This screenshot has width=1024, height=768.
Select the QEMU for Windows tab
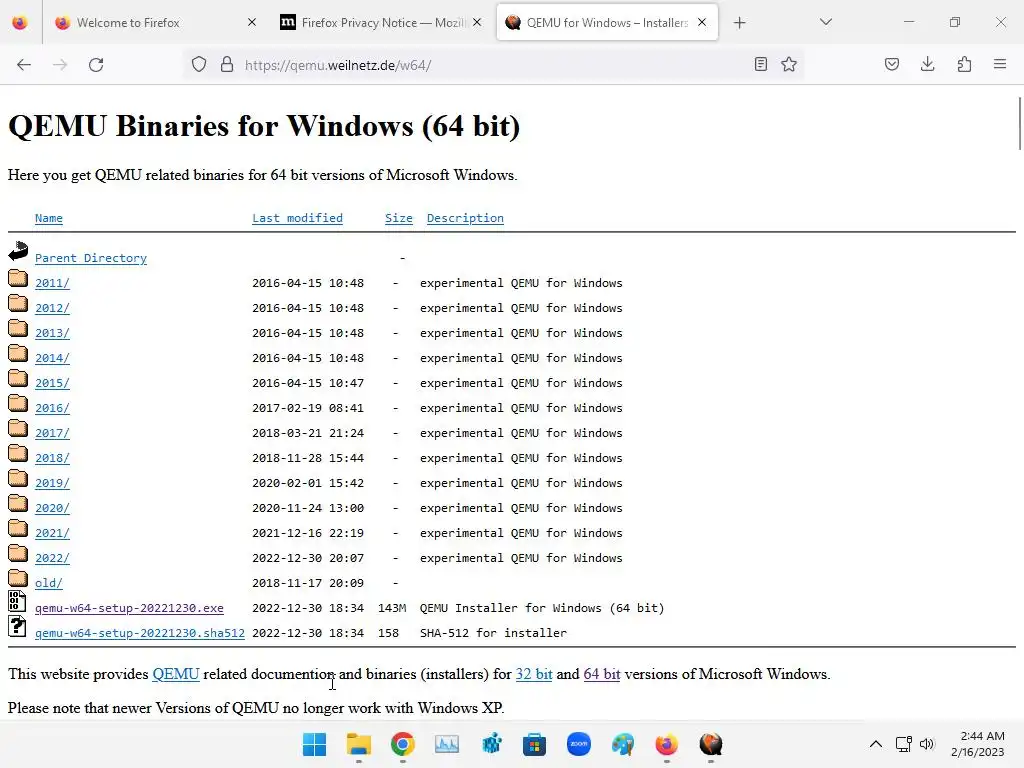point(607,22)
